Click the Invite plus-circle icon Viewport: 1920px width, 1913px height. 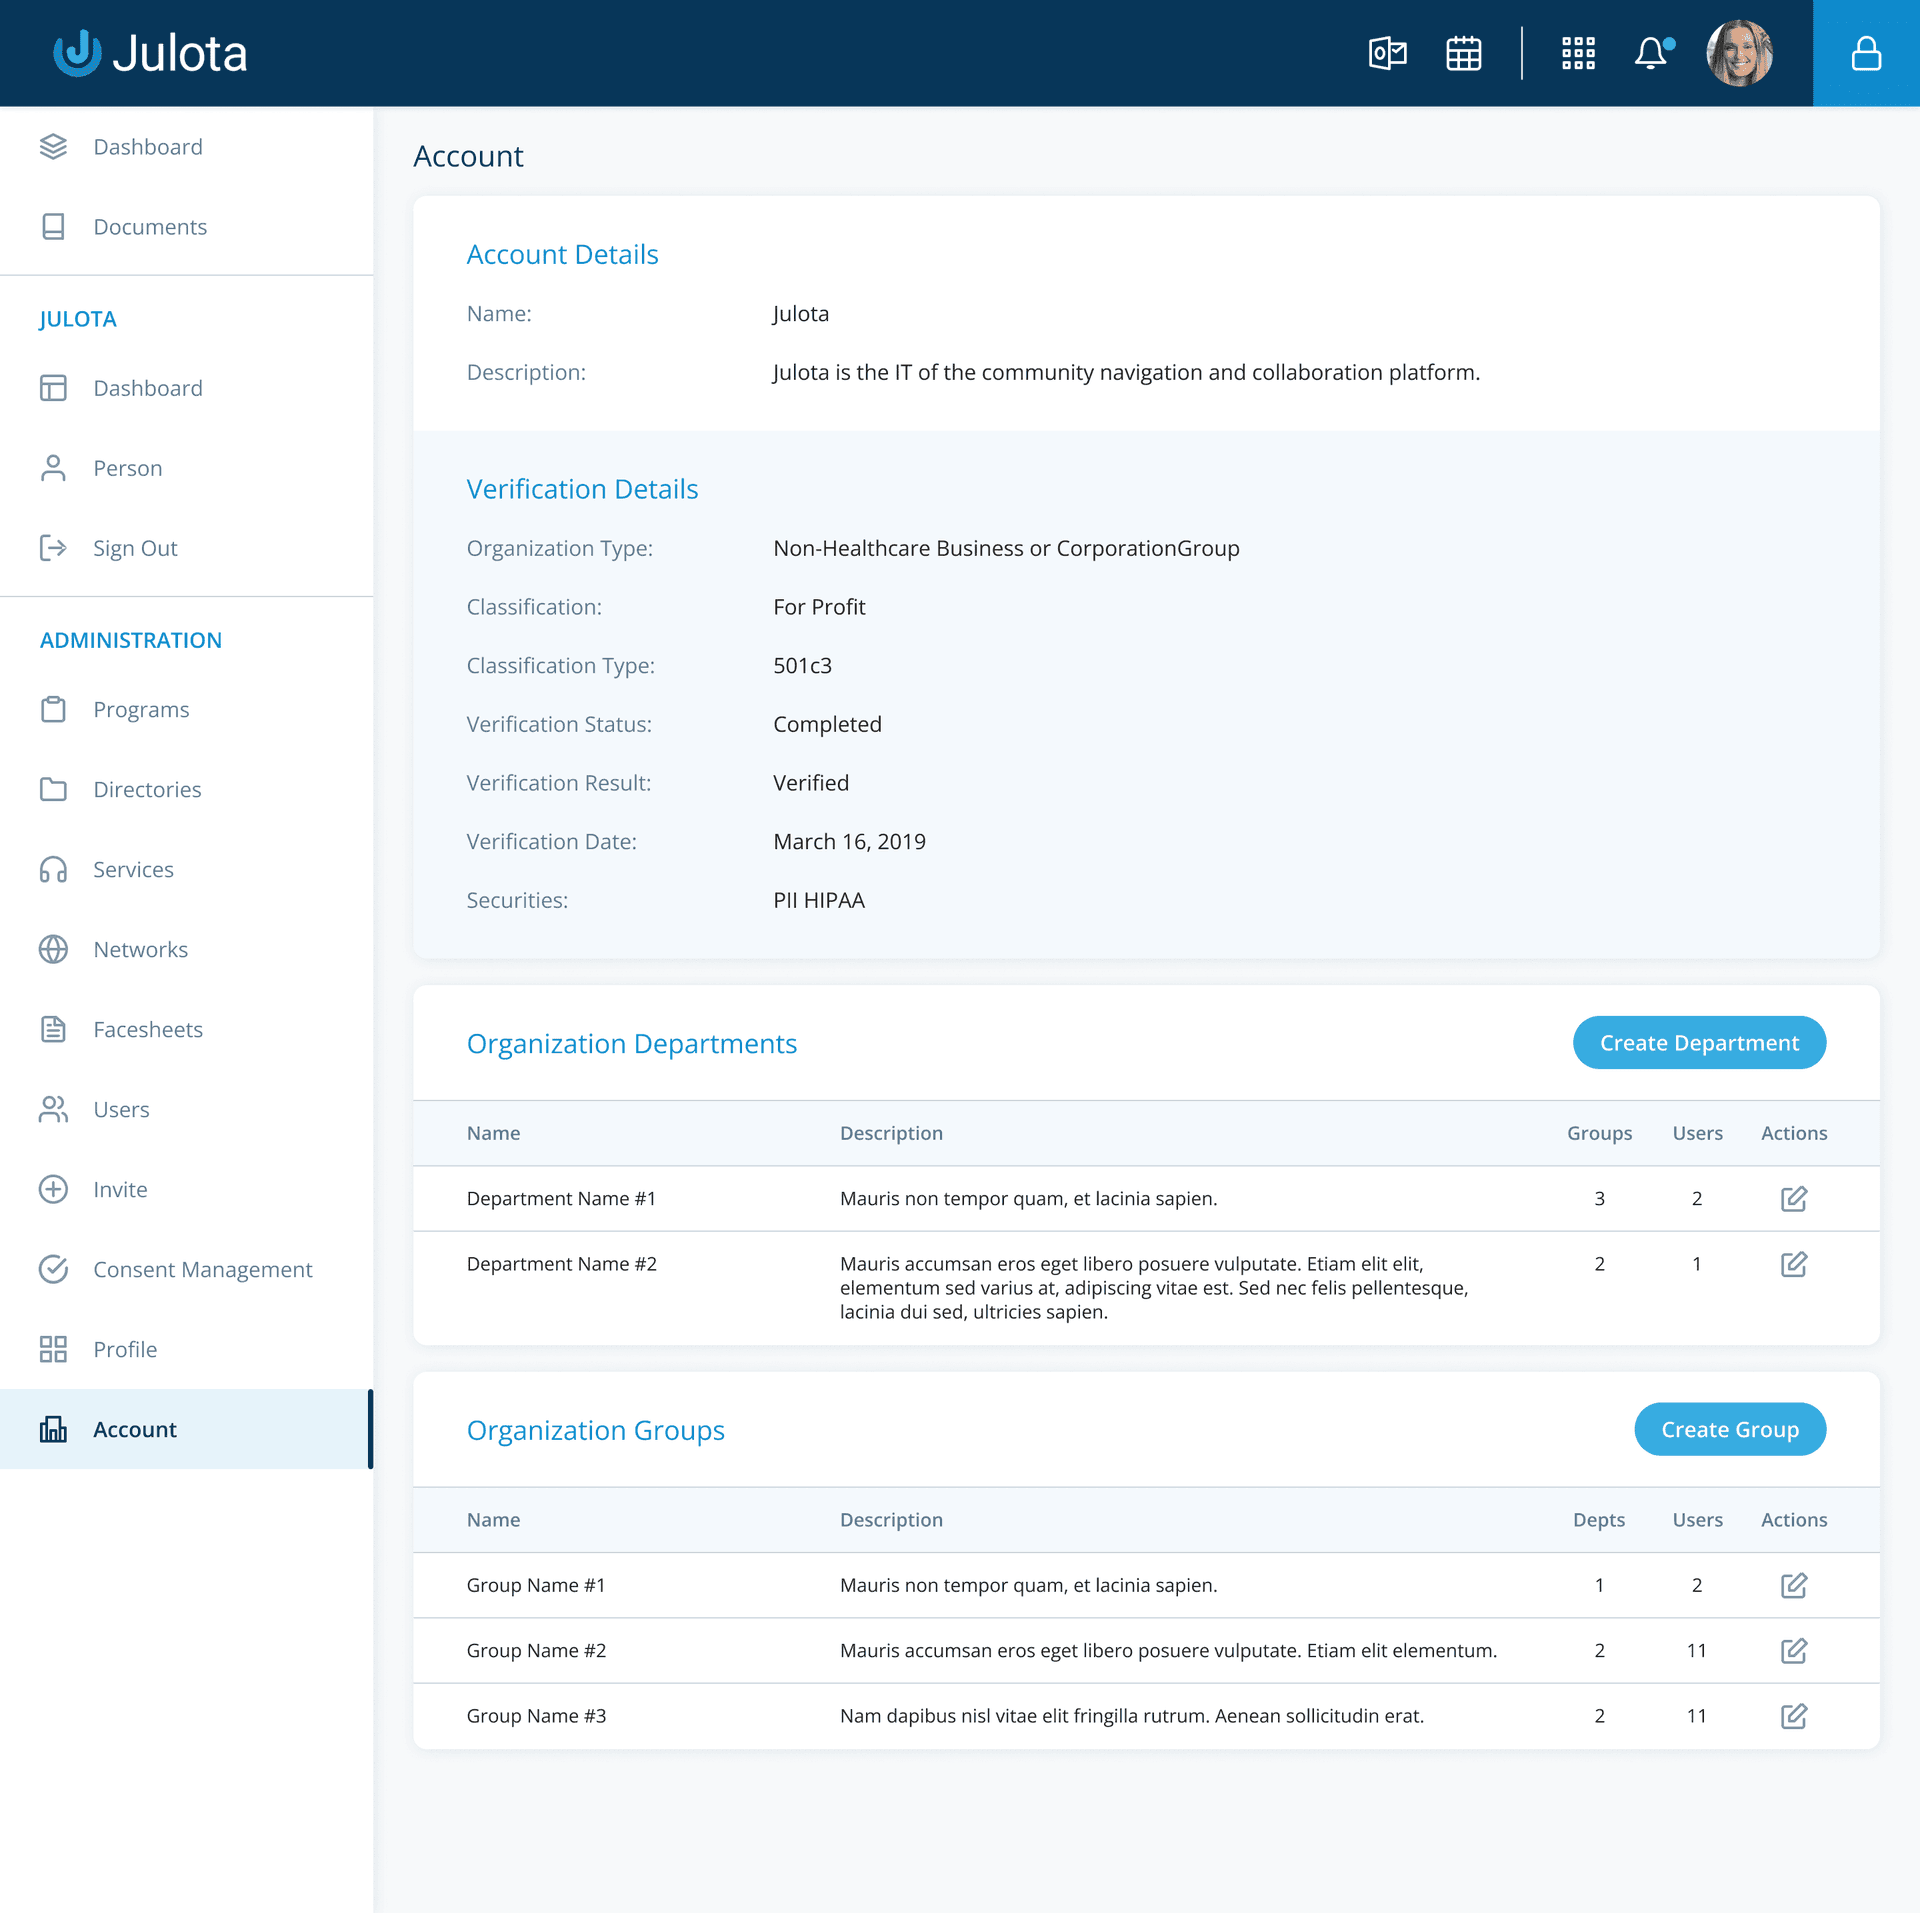tap(53, 1189)
